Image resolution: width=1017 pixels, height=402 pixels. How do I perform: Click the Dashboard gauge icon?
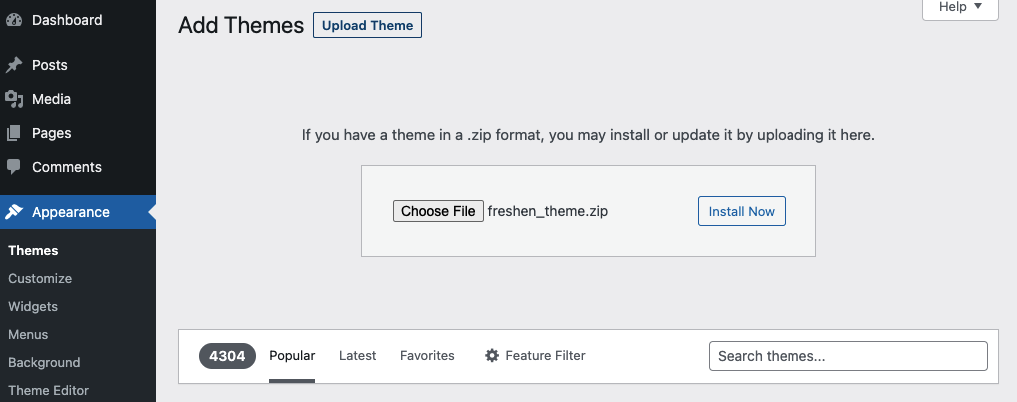tap(14, 20)
